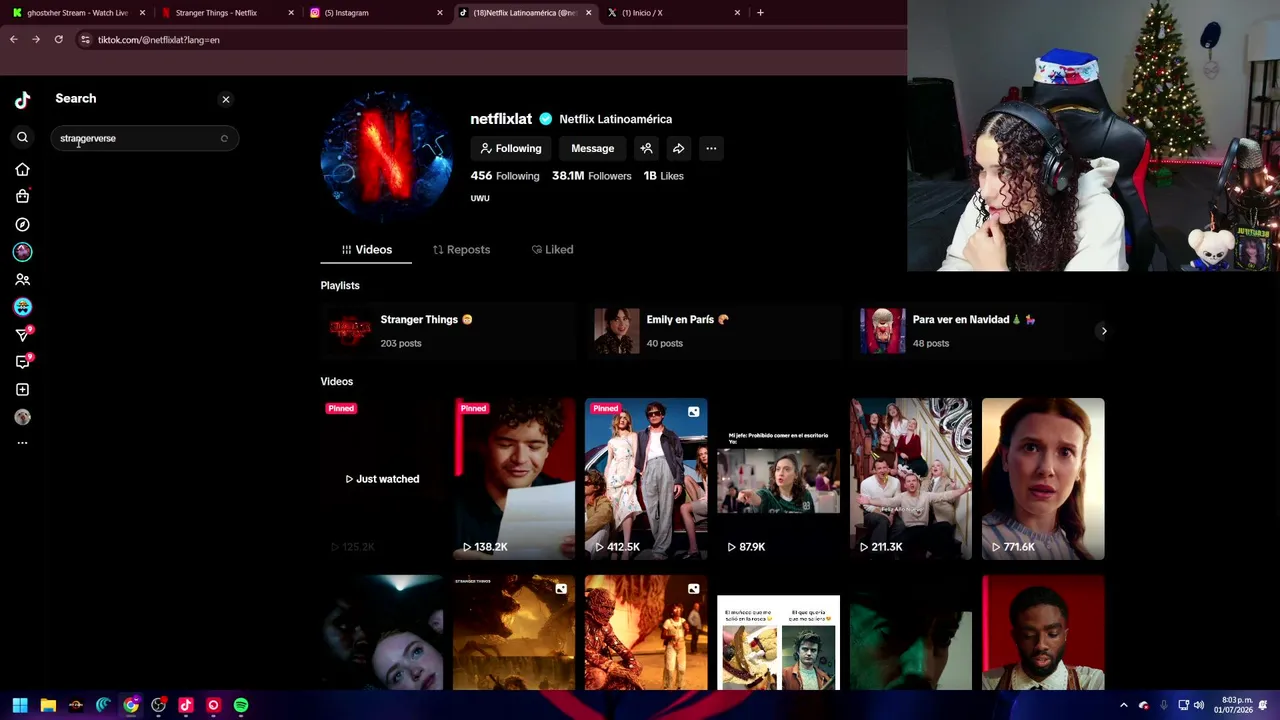Click the Following button on netflixlat profile
Viewport: 1280px width, 720px height.
[510, 148]
